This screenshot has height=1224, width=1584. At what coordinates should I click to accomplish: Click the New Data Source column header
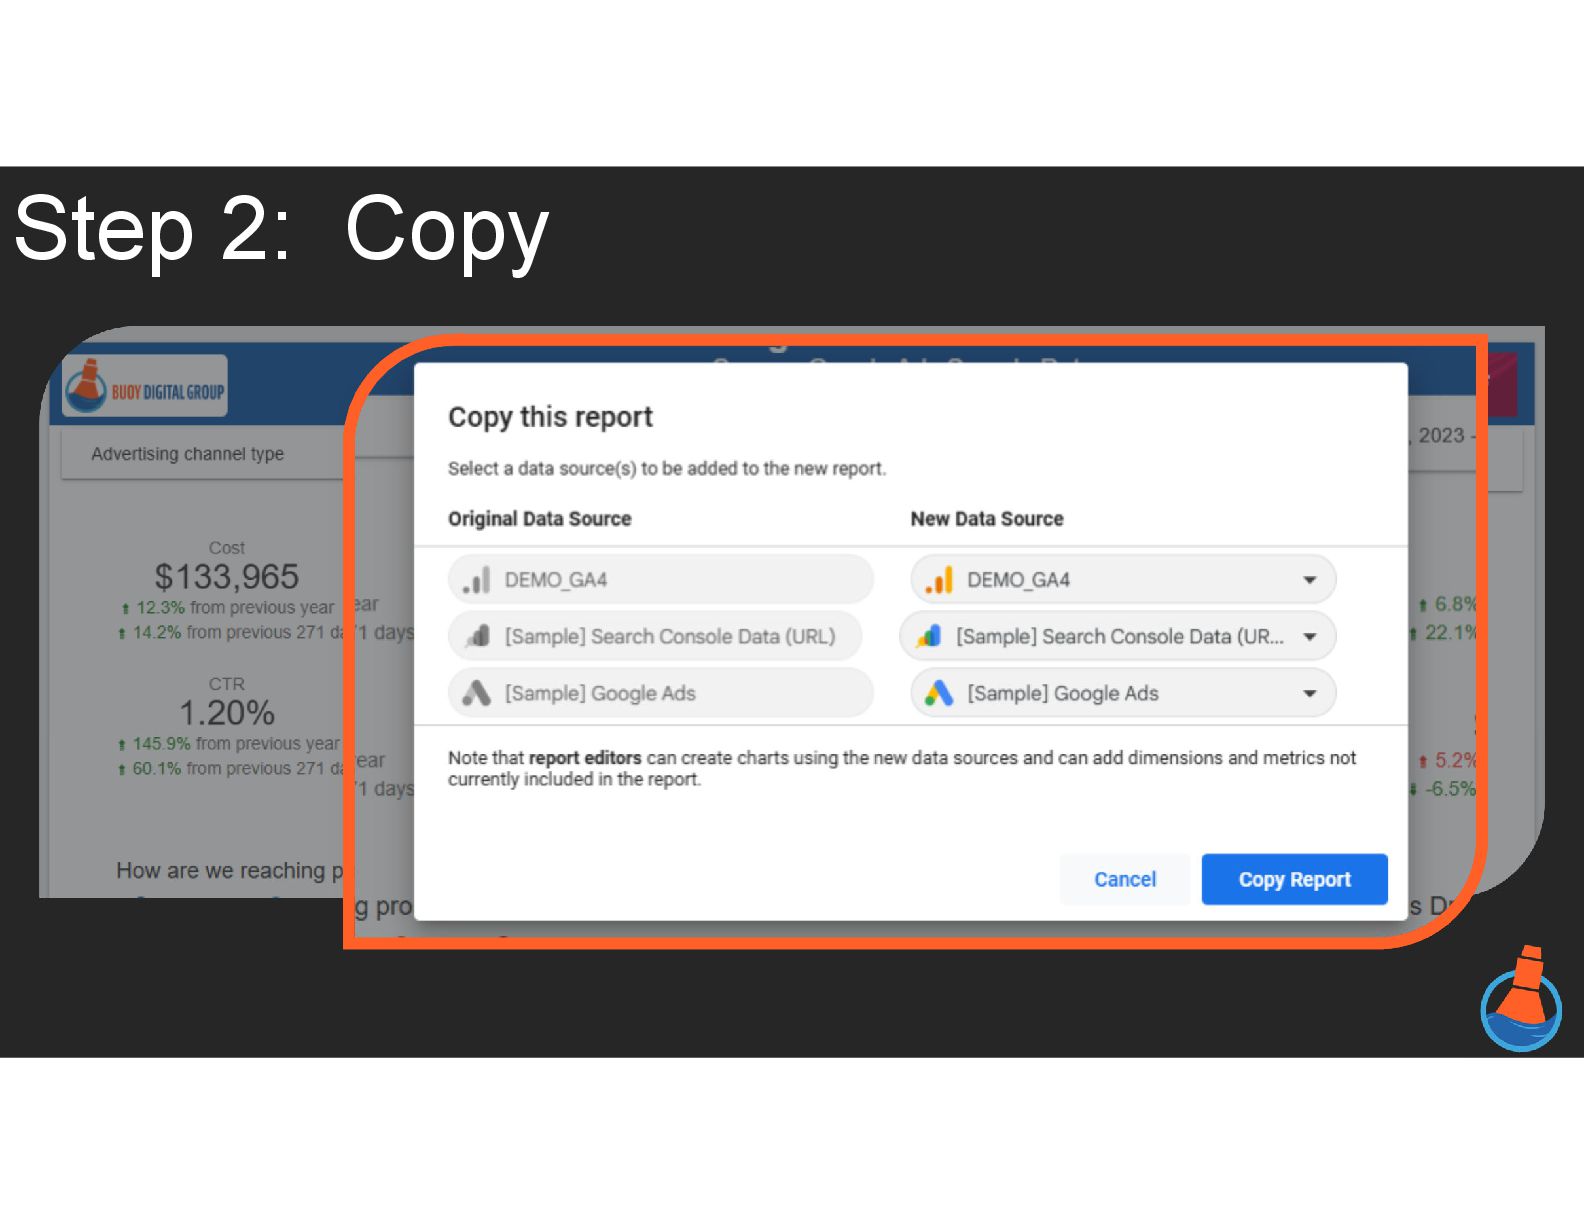[x=987, y=519]
